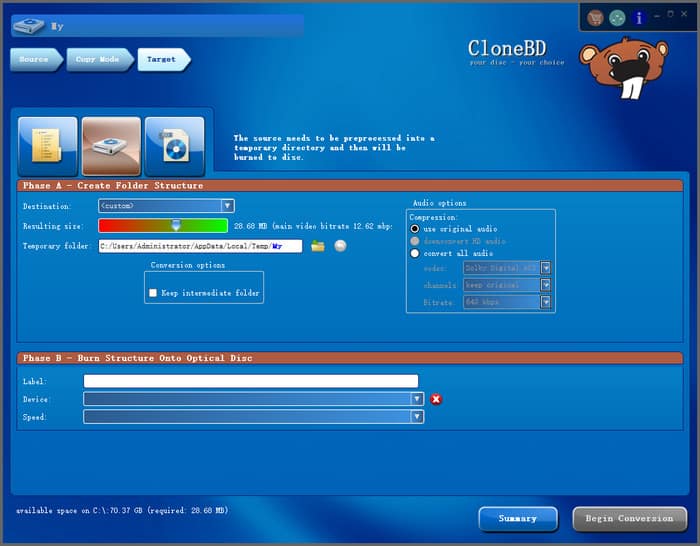Select the disc drive output target icon
Screen dimensions: 700x546
click(x=111, y=144)
